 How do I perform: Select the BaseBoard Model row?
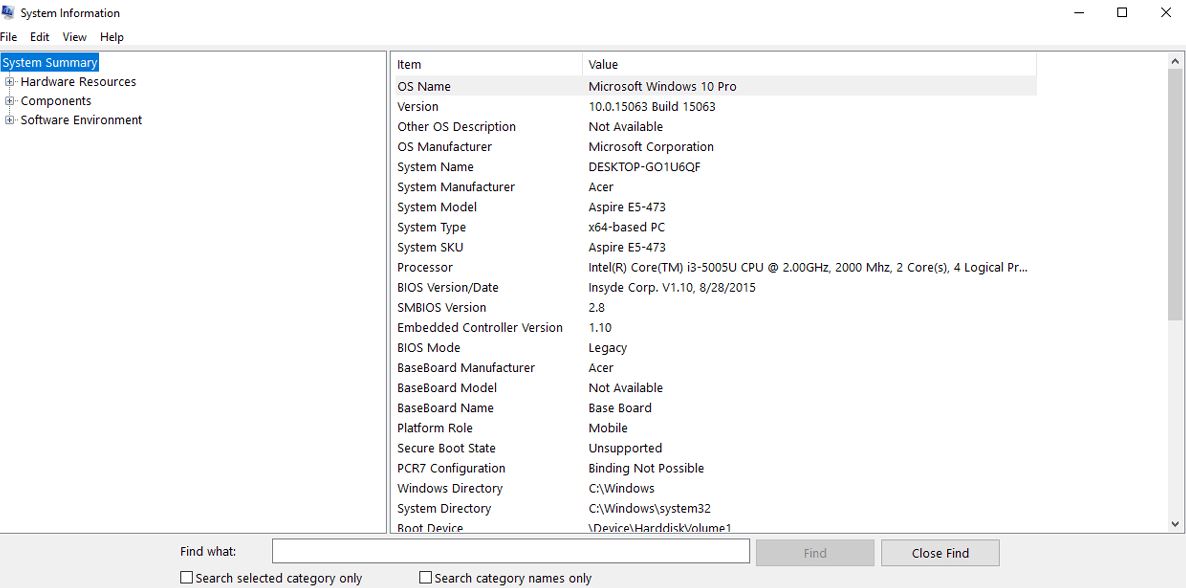(x=715, y=387)
